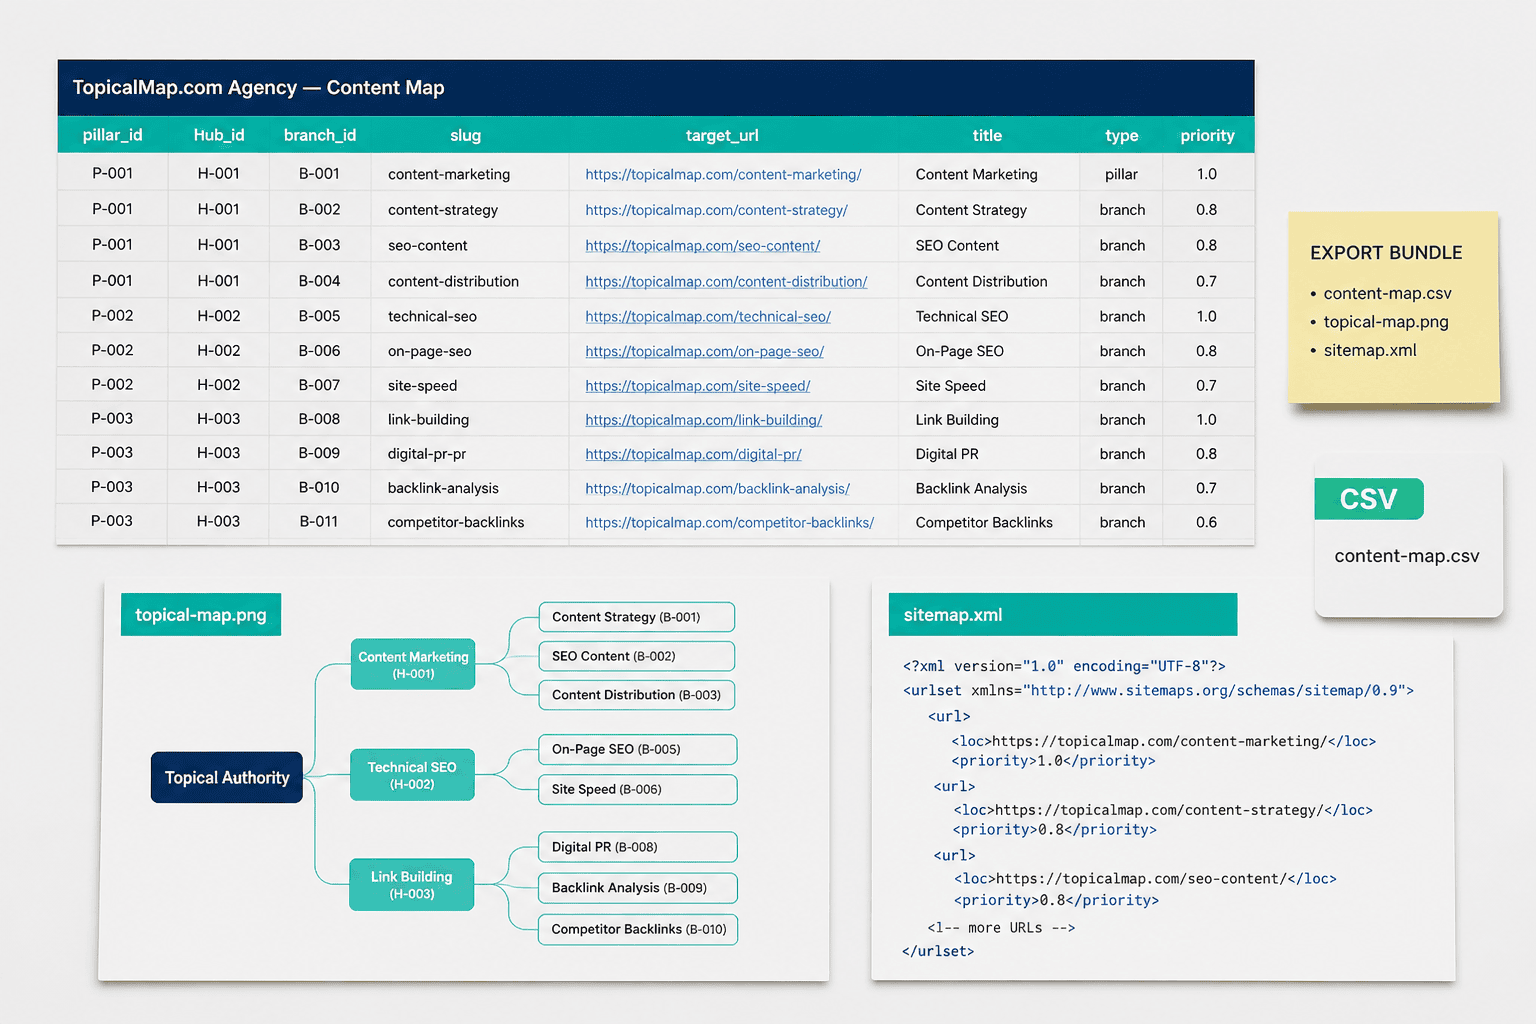Screen dimensions: 1536x1024
Task: Click the seo-content loc line in sitemap
Action: point(1145,879)
